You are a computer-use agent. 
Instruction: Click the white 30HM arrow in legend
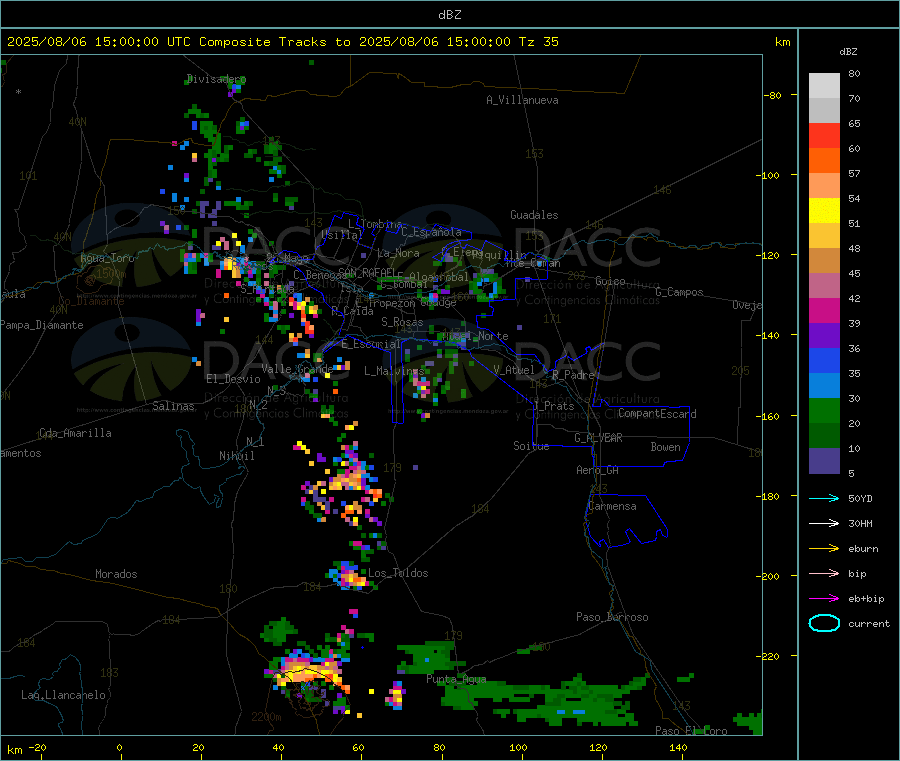[x=824, y=523]
